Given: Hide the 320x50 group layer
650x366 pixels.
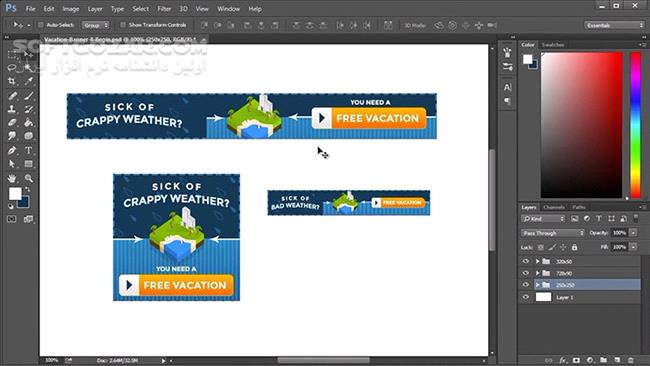Looking at the screenshot, I should click(526, 261).
